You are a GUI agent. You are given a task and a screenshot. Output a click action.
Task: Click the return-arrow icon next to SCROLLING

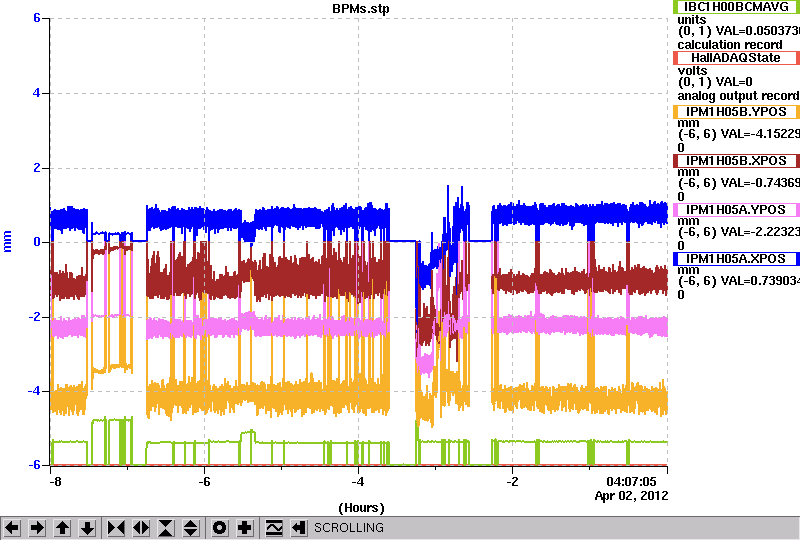(x=299, y=528)
